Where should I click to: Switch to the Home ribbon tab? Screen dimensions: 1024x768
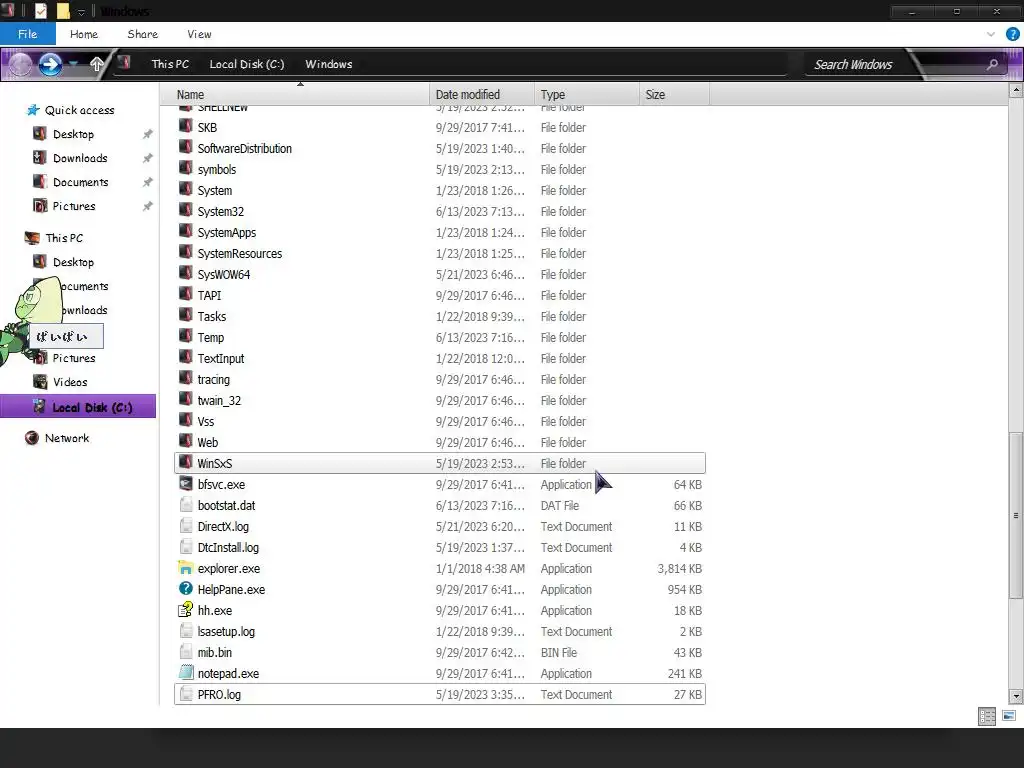84,34
